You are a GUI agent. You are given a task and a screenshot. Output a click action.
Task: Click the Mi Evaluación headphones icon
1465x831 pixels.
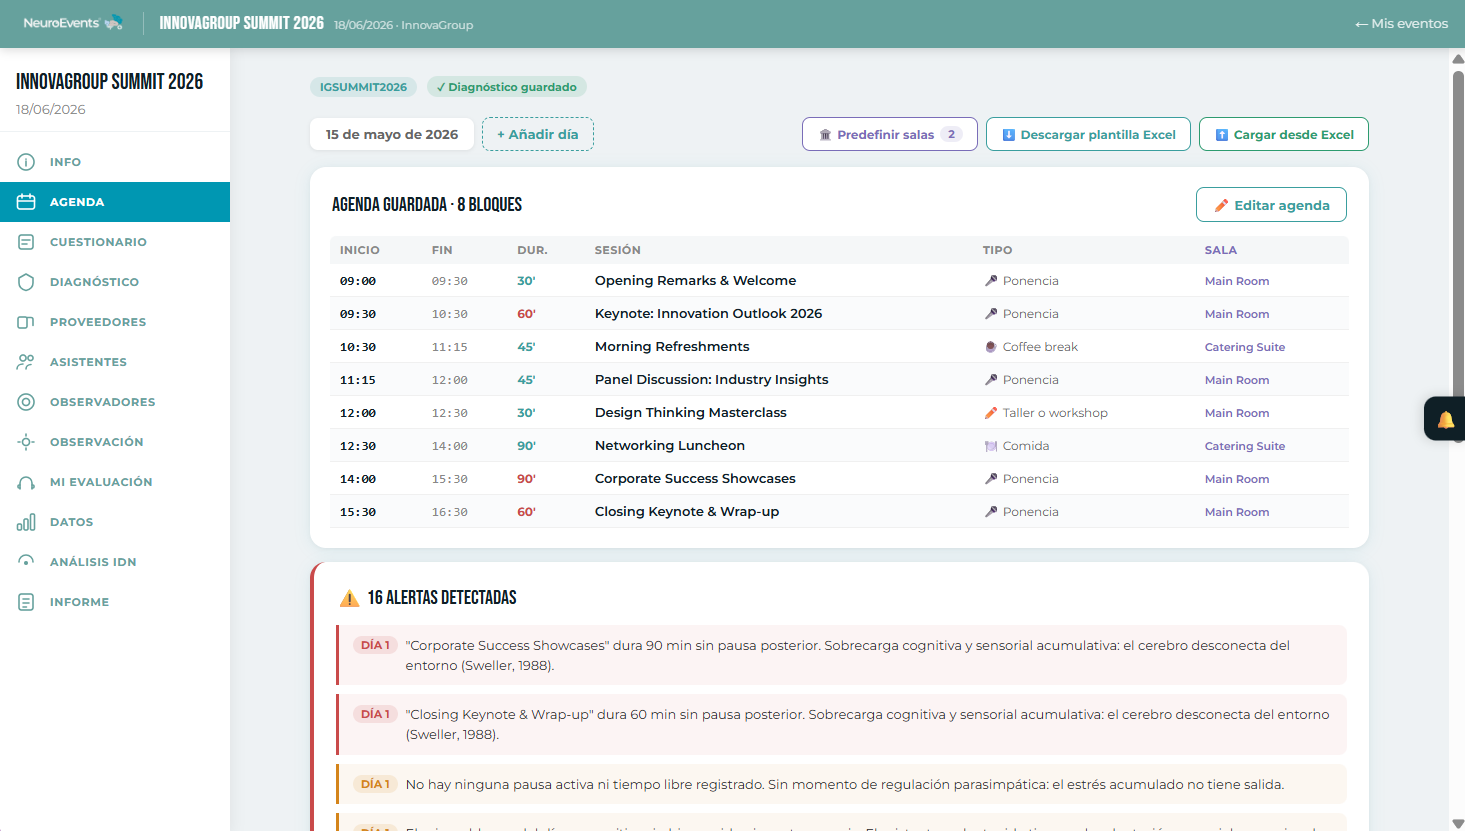click(26, 482)
